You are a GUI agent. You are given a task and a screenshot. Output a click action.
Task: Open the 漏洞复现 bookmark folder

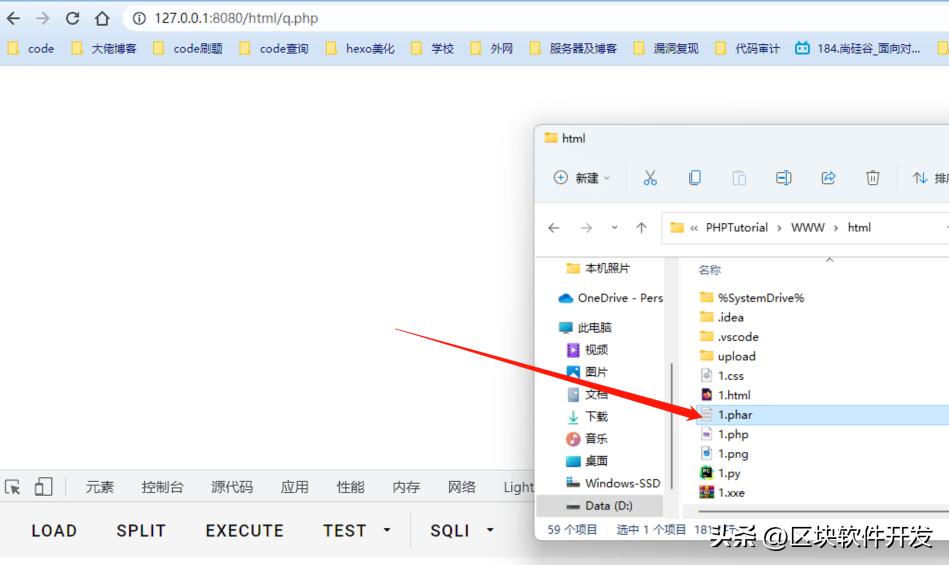pos(666,48)
